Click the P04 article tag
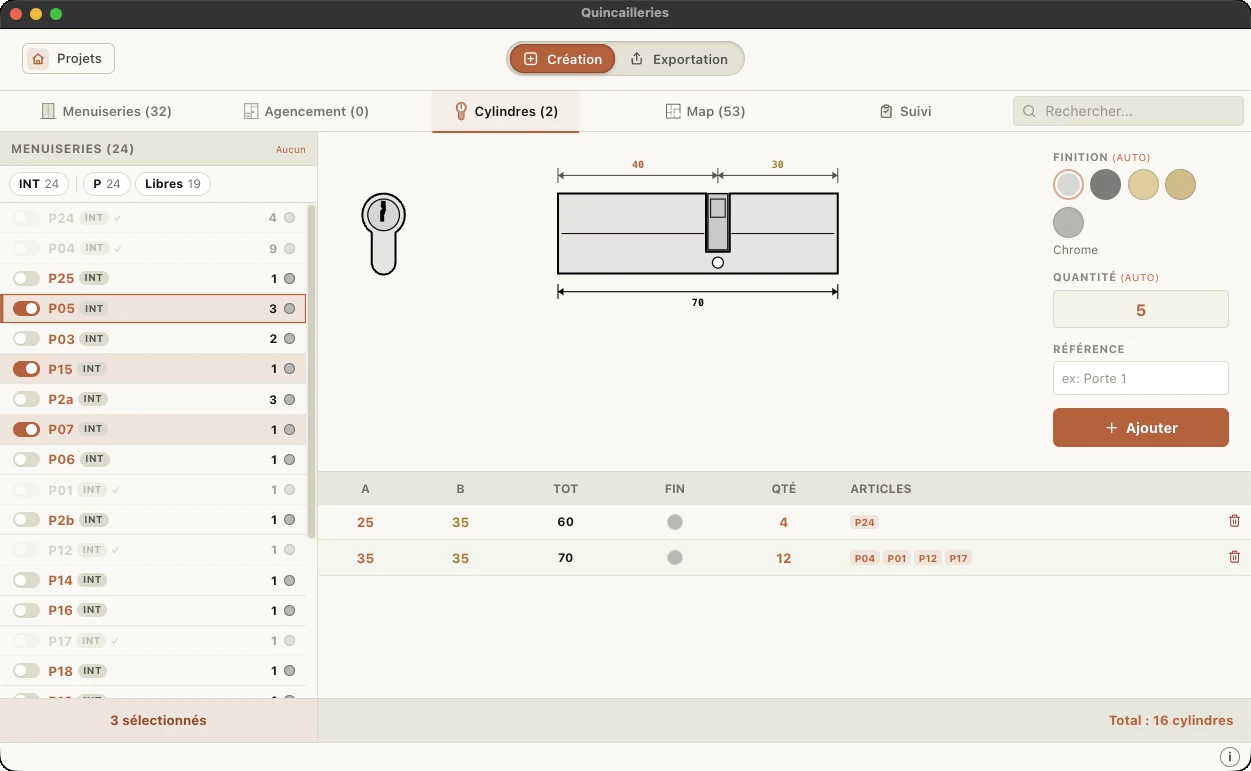1251x771 pixels. point(865,558)
